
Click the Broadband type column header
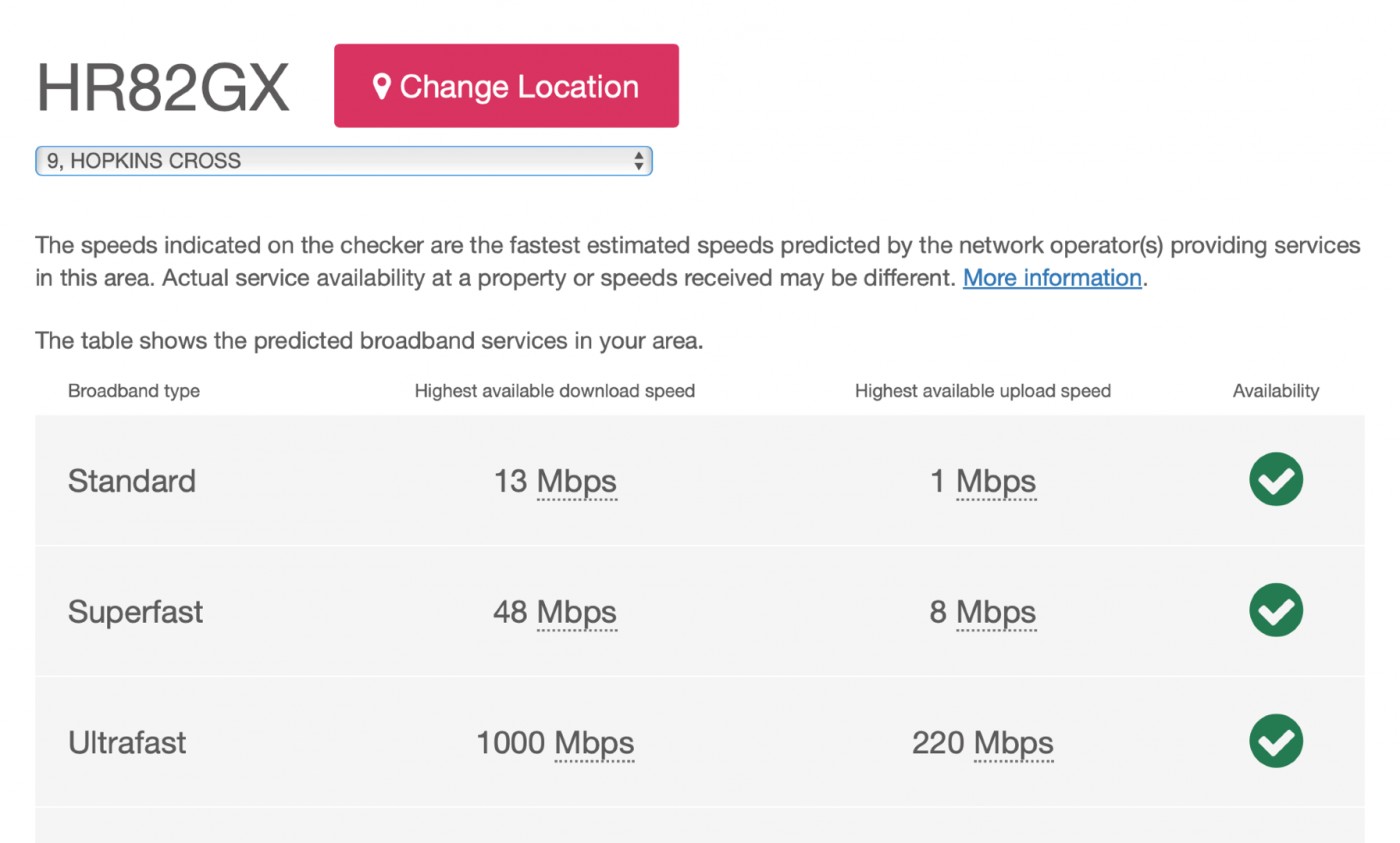134,391
